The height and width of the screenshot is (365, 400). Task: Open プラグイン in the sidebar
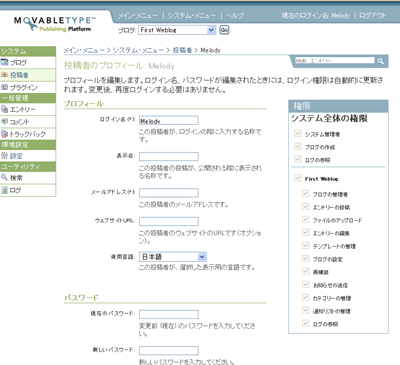coord(28,87)
